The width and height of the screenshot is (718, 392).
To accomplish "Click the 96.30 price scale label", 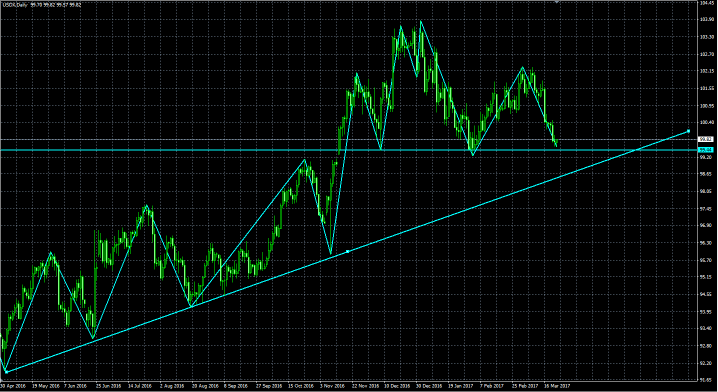I will (707, 243).
